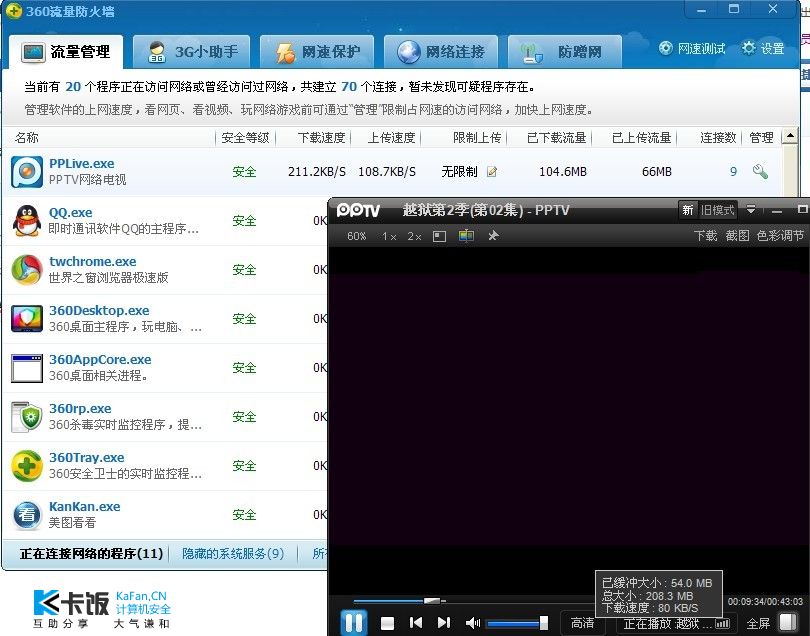Show 正在连接网络的程序(11) list

click(x=91, y=554)
